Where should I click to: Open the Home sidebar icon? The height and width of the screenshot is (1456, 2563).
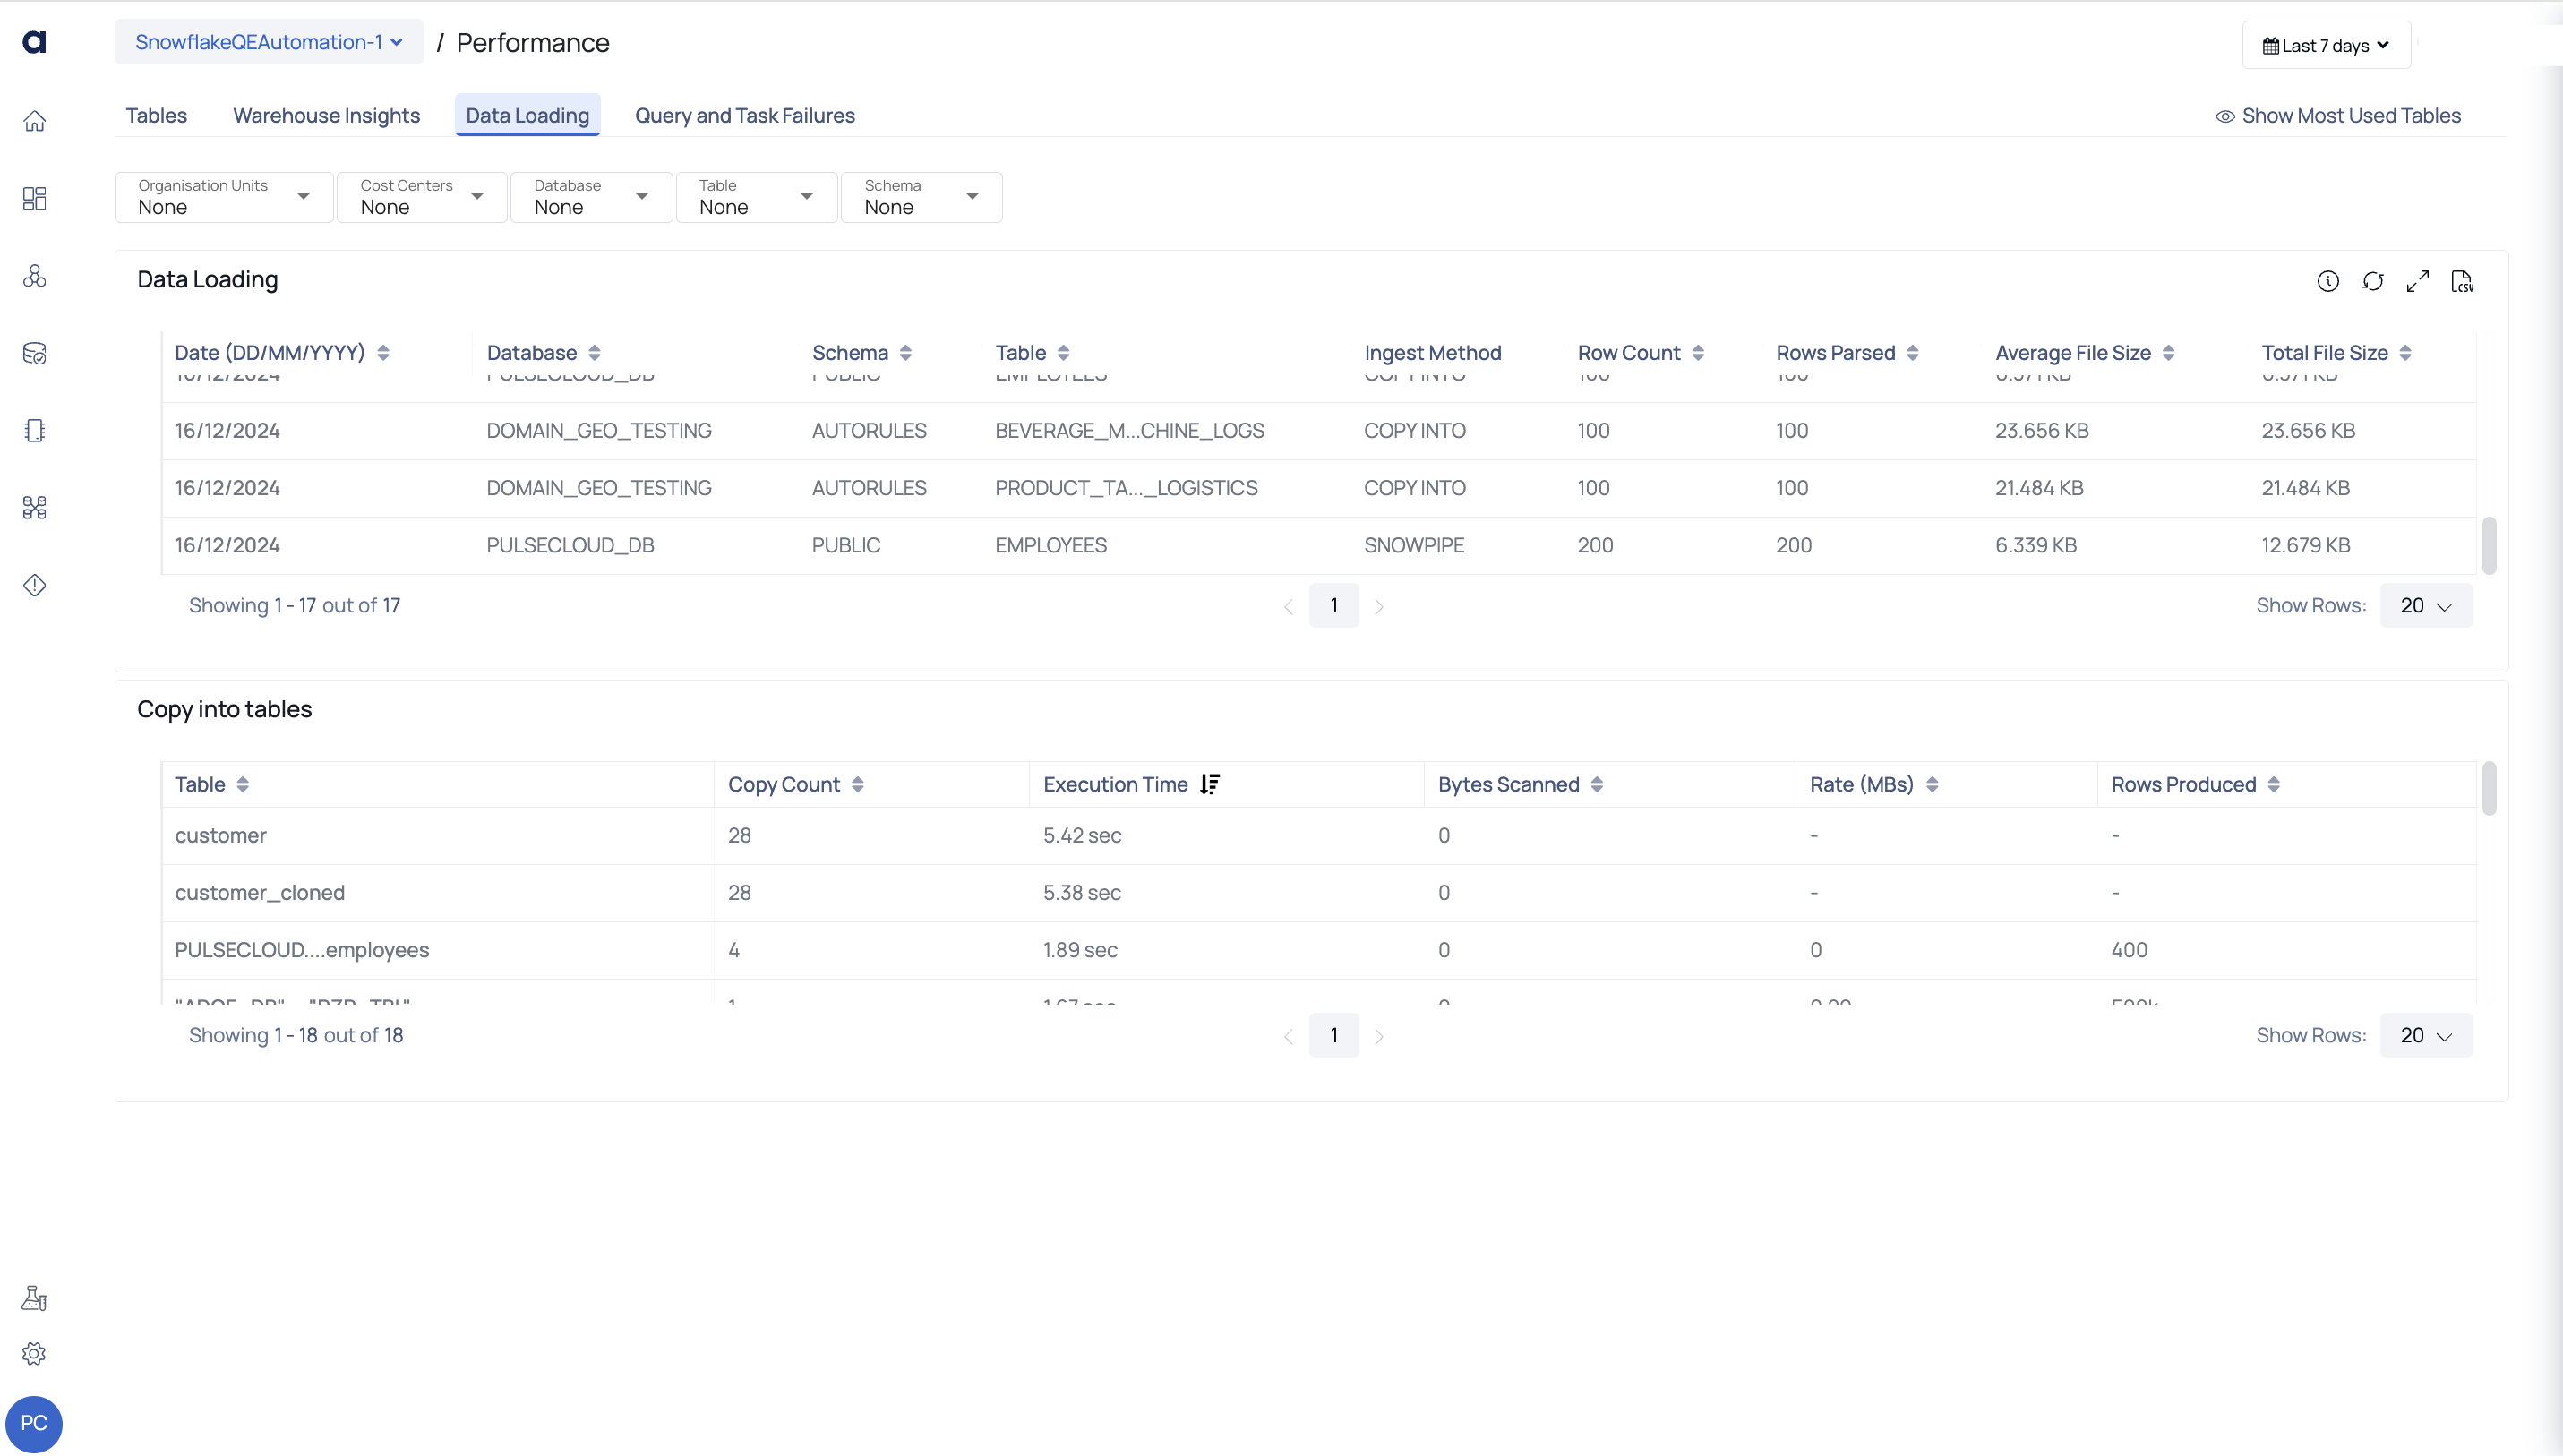(34, 121)
